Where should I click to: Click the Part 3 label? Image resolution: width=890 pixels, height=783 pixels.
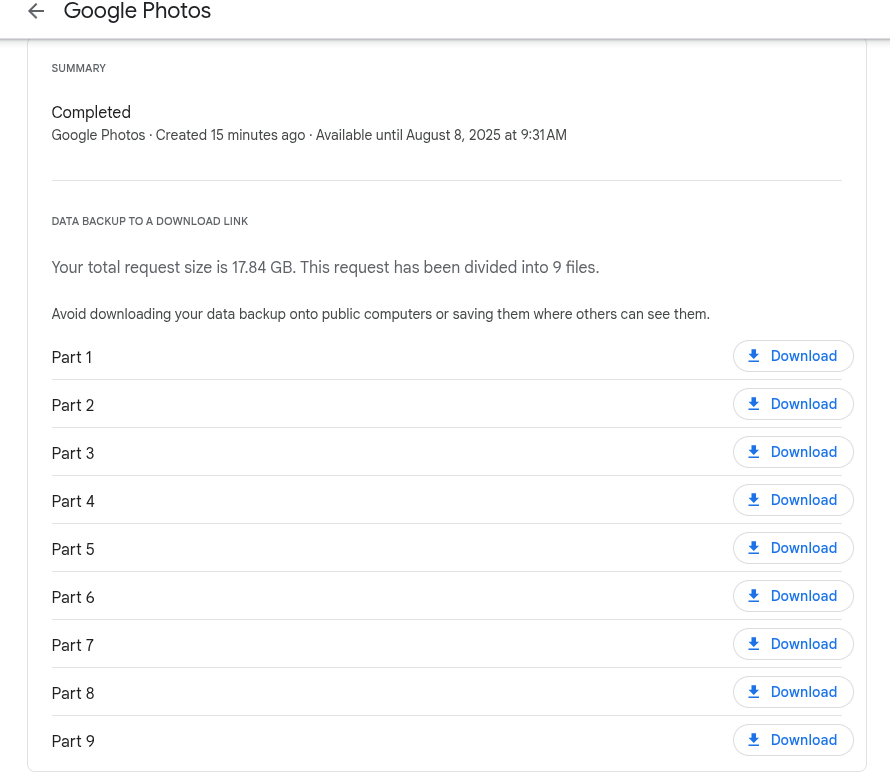[73, 453]
